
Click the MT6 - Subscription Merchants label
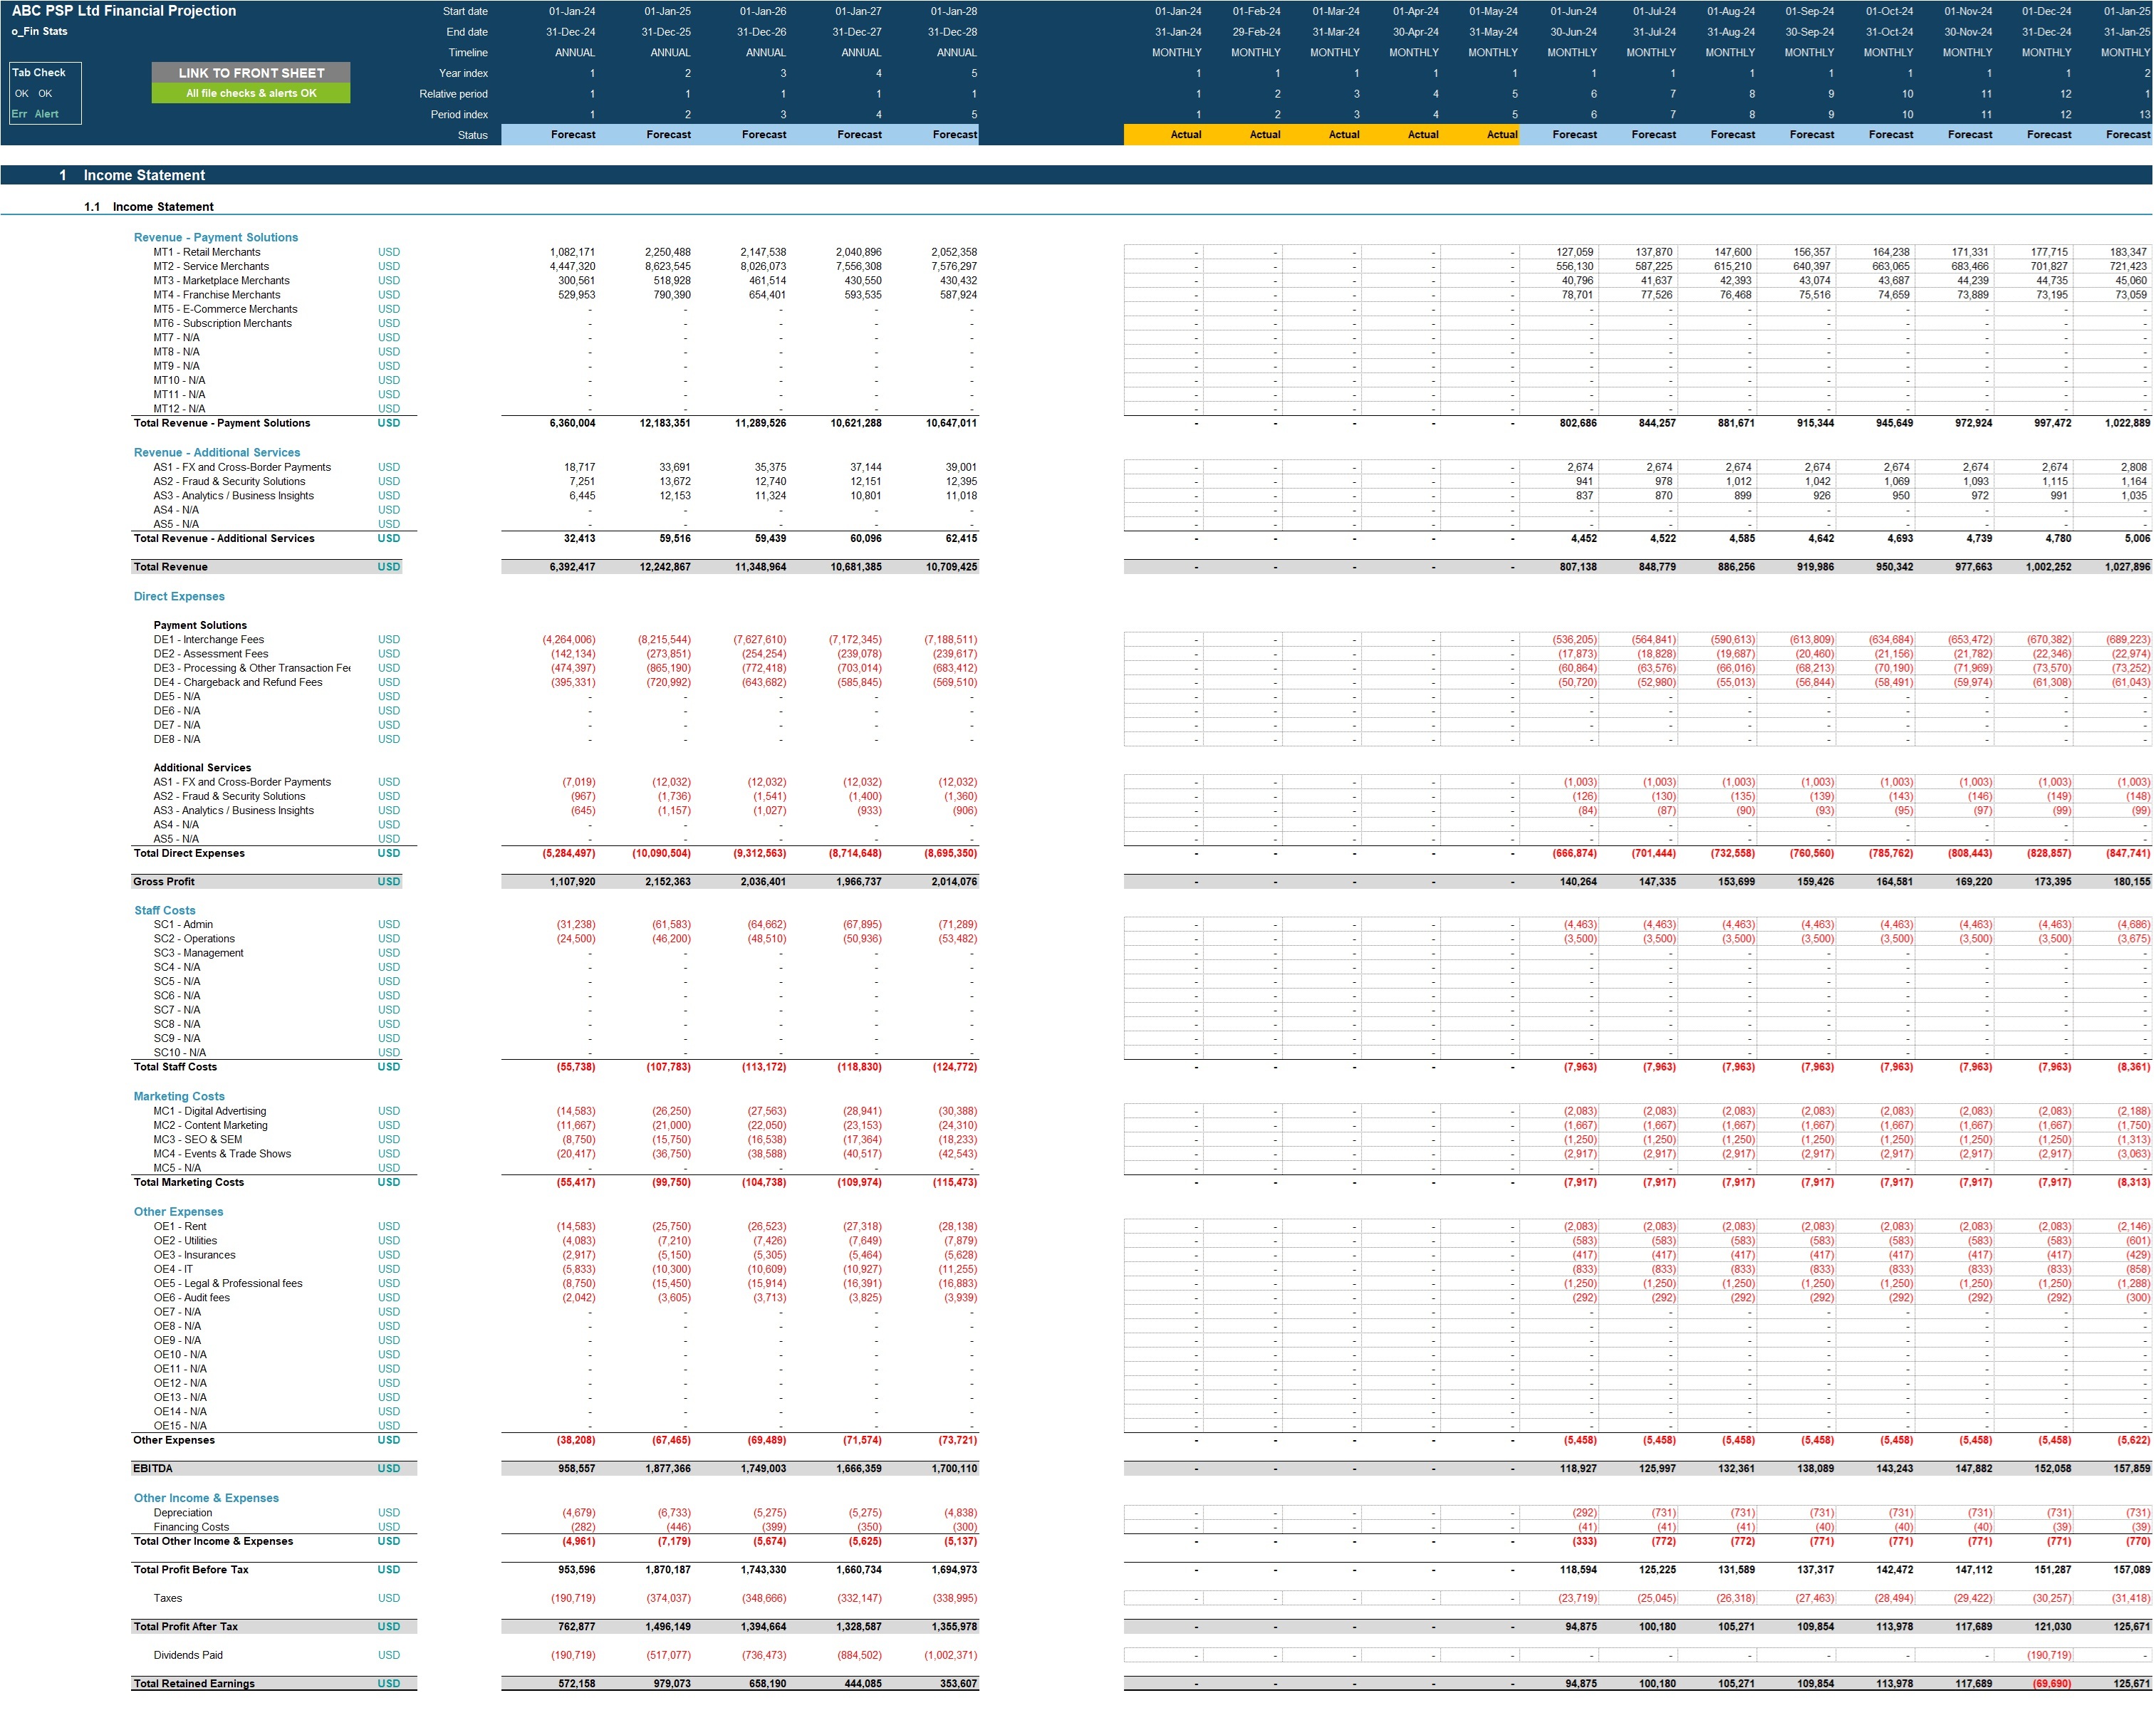click(223, 323)
